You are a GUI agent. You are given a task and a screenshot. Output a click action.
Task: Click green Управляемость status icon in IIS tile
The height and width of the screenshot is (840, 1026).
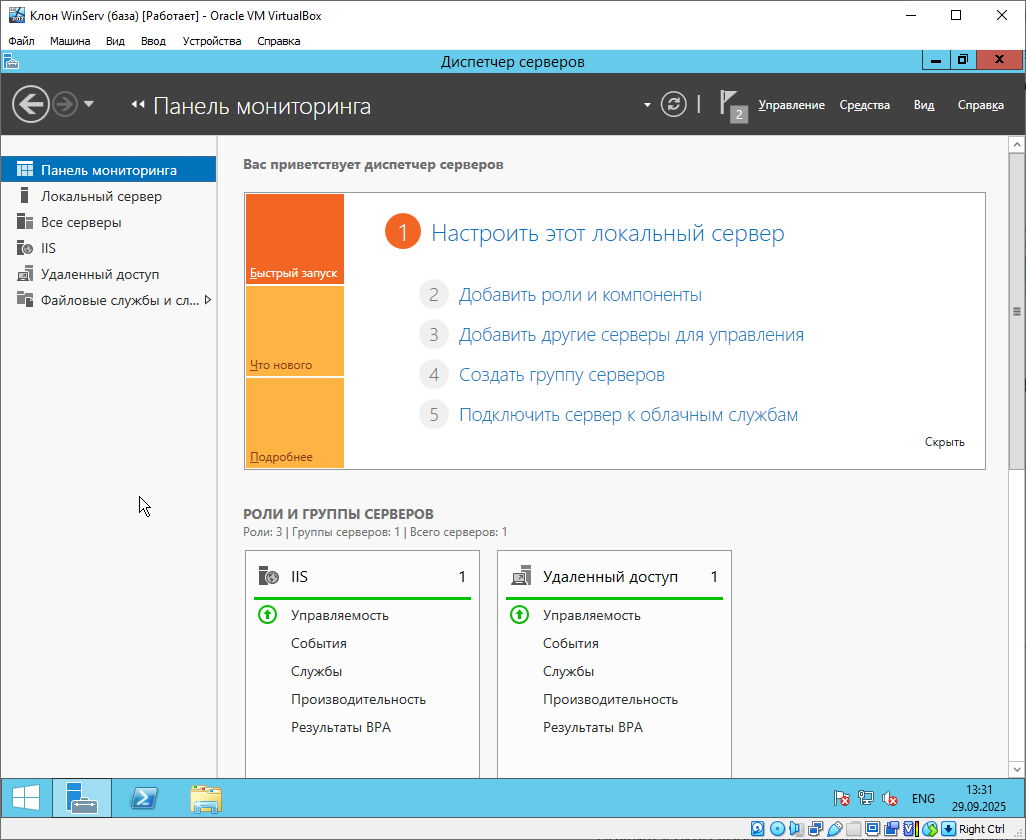[x=267, y=615]
